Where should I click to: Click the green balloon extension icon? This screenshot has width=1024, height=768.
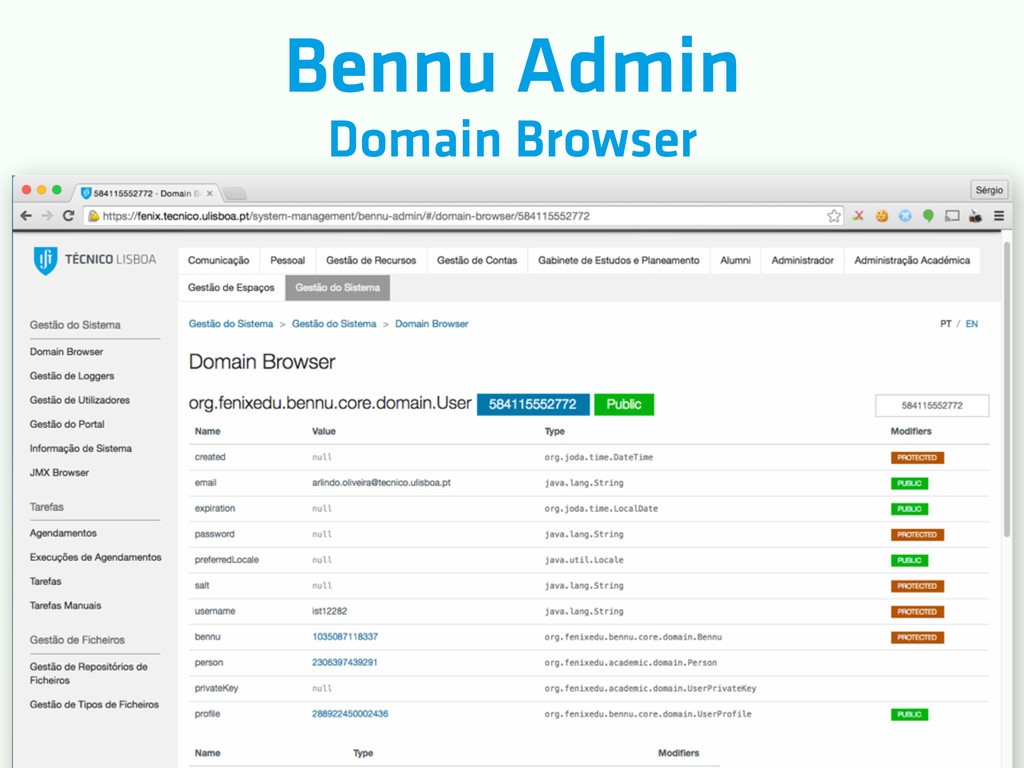(928, 216)
